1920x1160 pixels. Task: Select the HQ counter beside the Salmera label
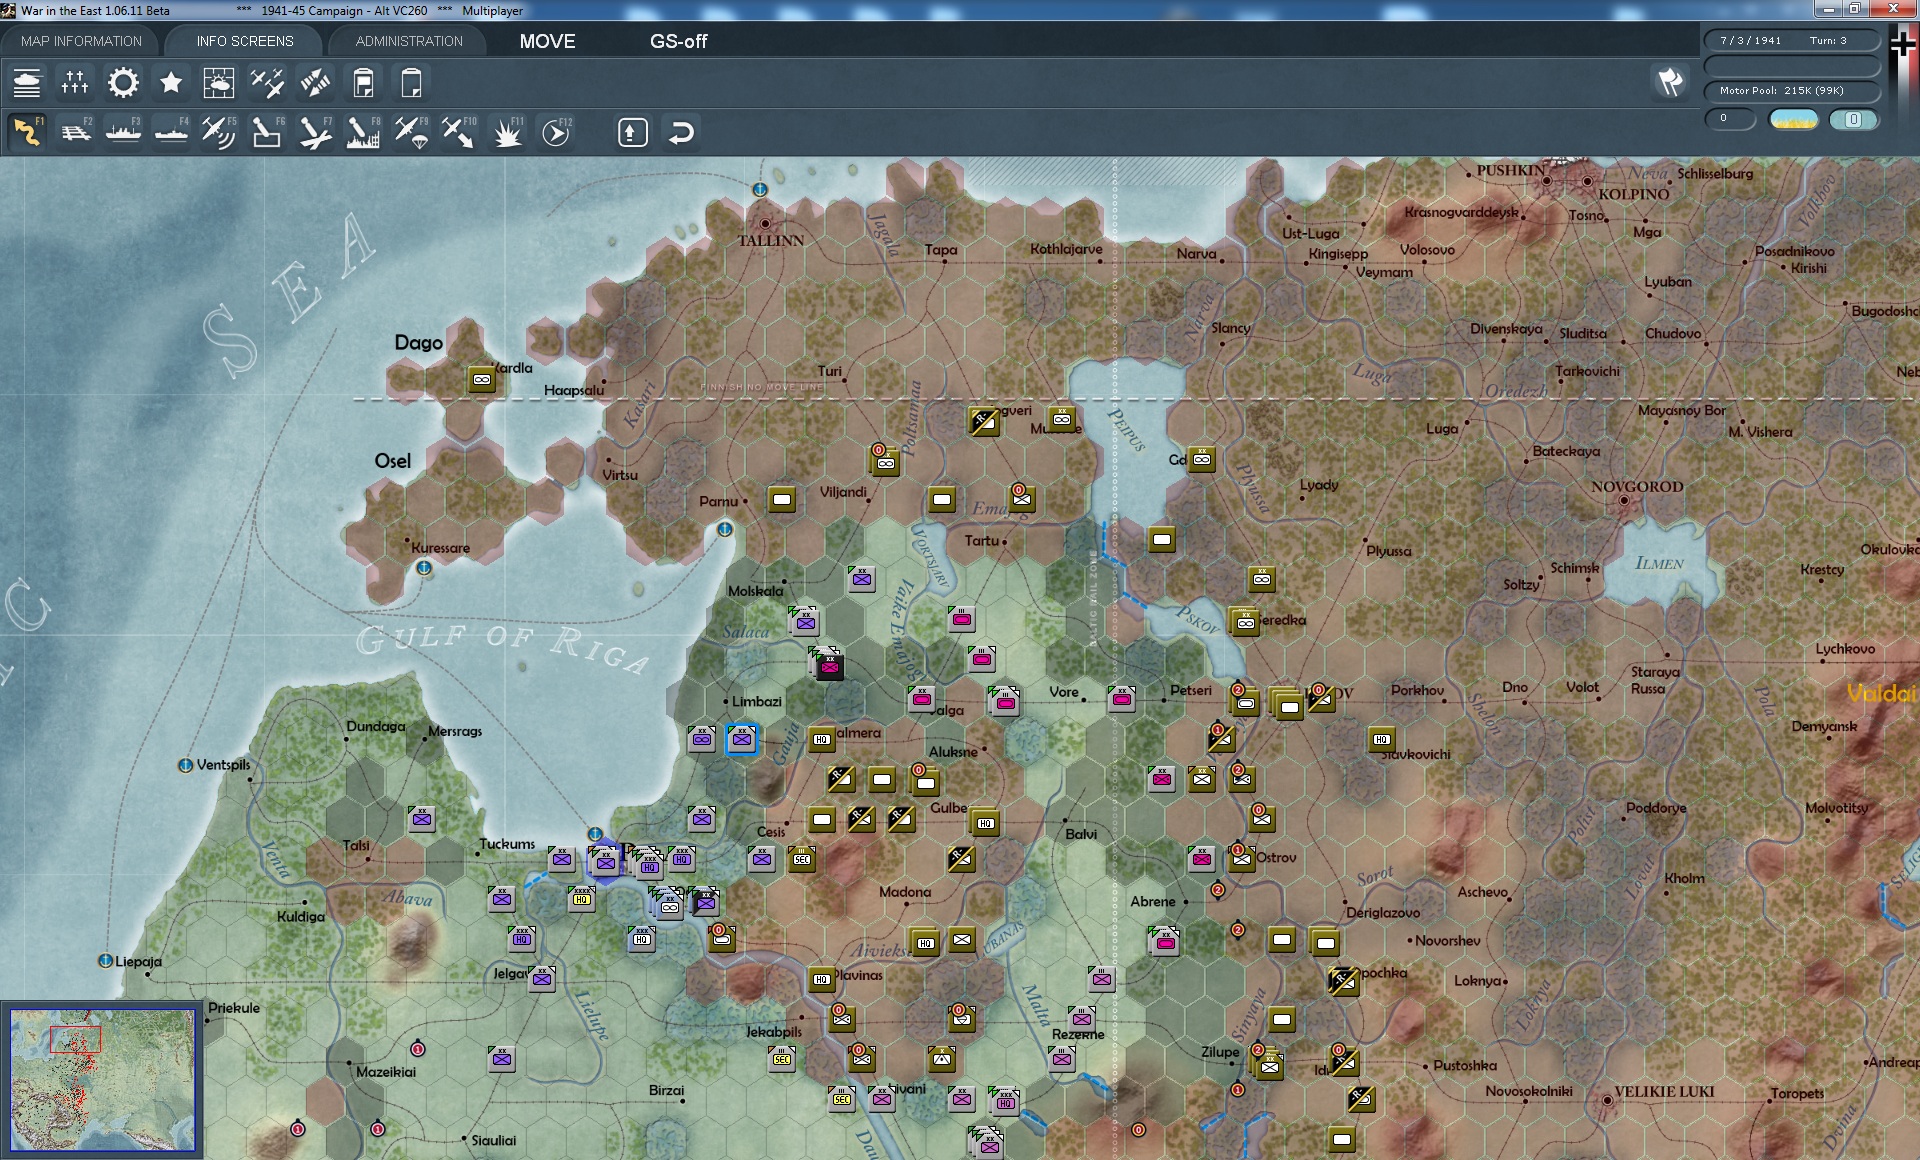[x=822, y=739]
